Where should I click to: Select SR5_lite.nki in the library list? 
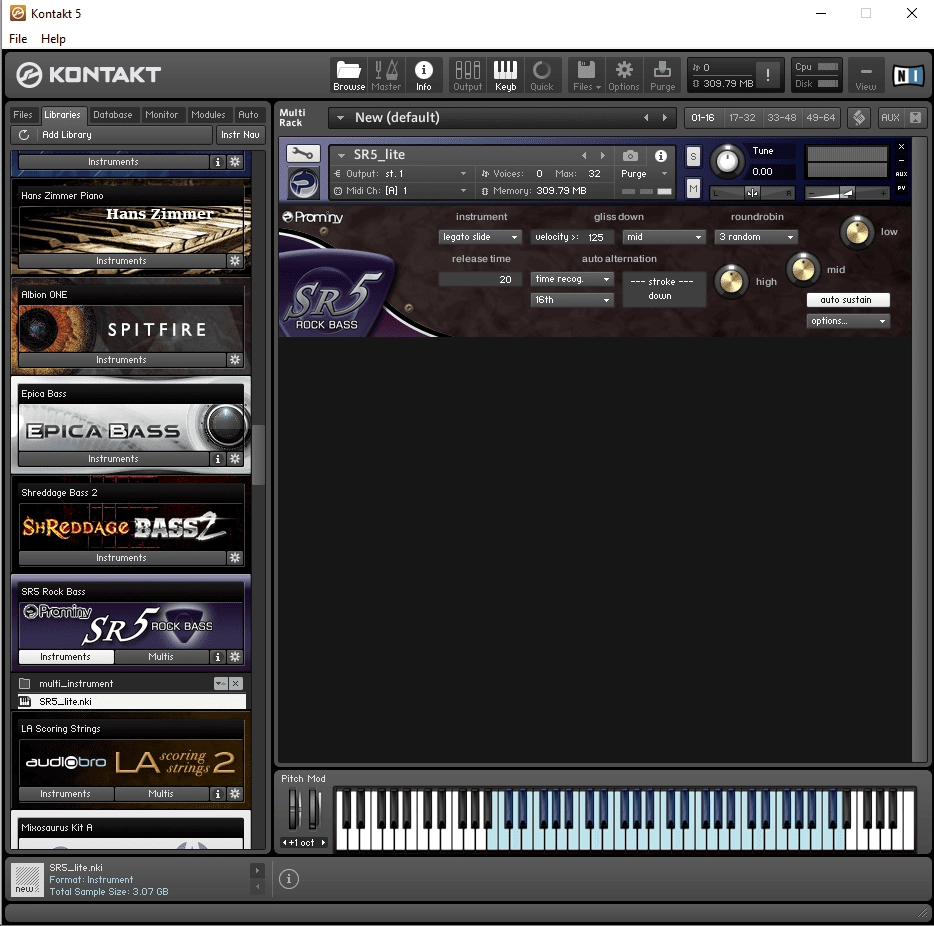(x=132, y=701)
